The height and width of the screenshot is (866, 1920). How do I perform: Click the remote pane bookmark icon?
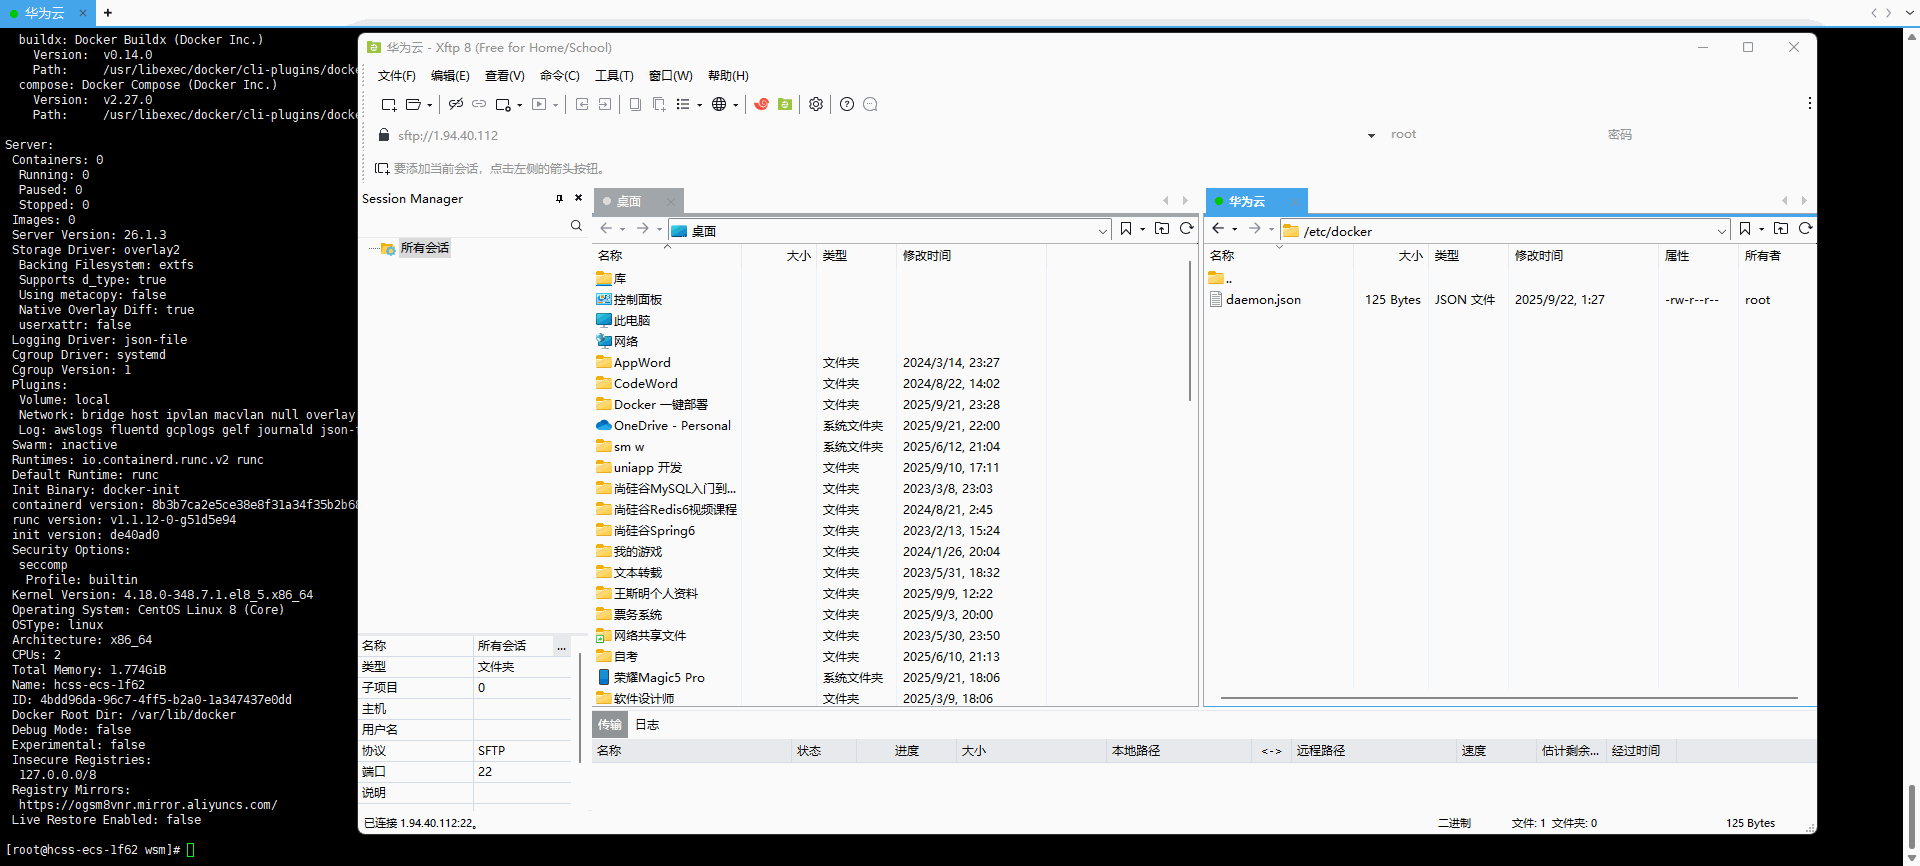coord(1745,229)
